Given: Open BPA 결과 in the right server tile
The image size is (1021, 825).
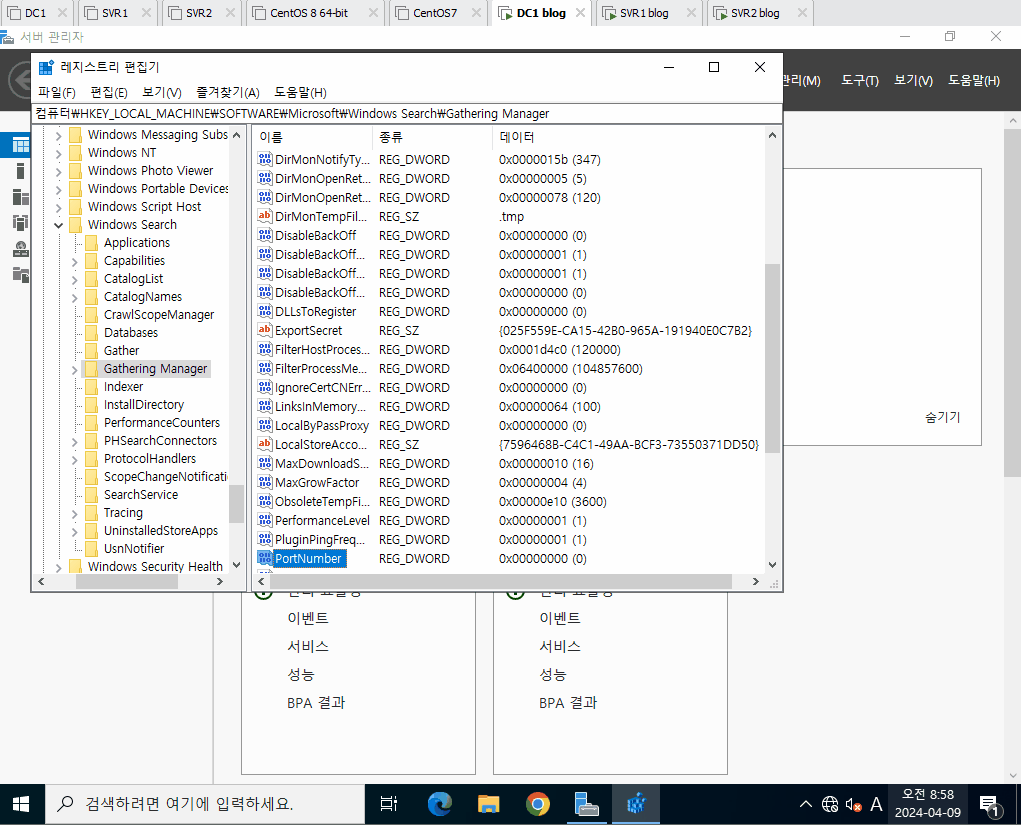Looking at the screenshot, I should (568, 703).
